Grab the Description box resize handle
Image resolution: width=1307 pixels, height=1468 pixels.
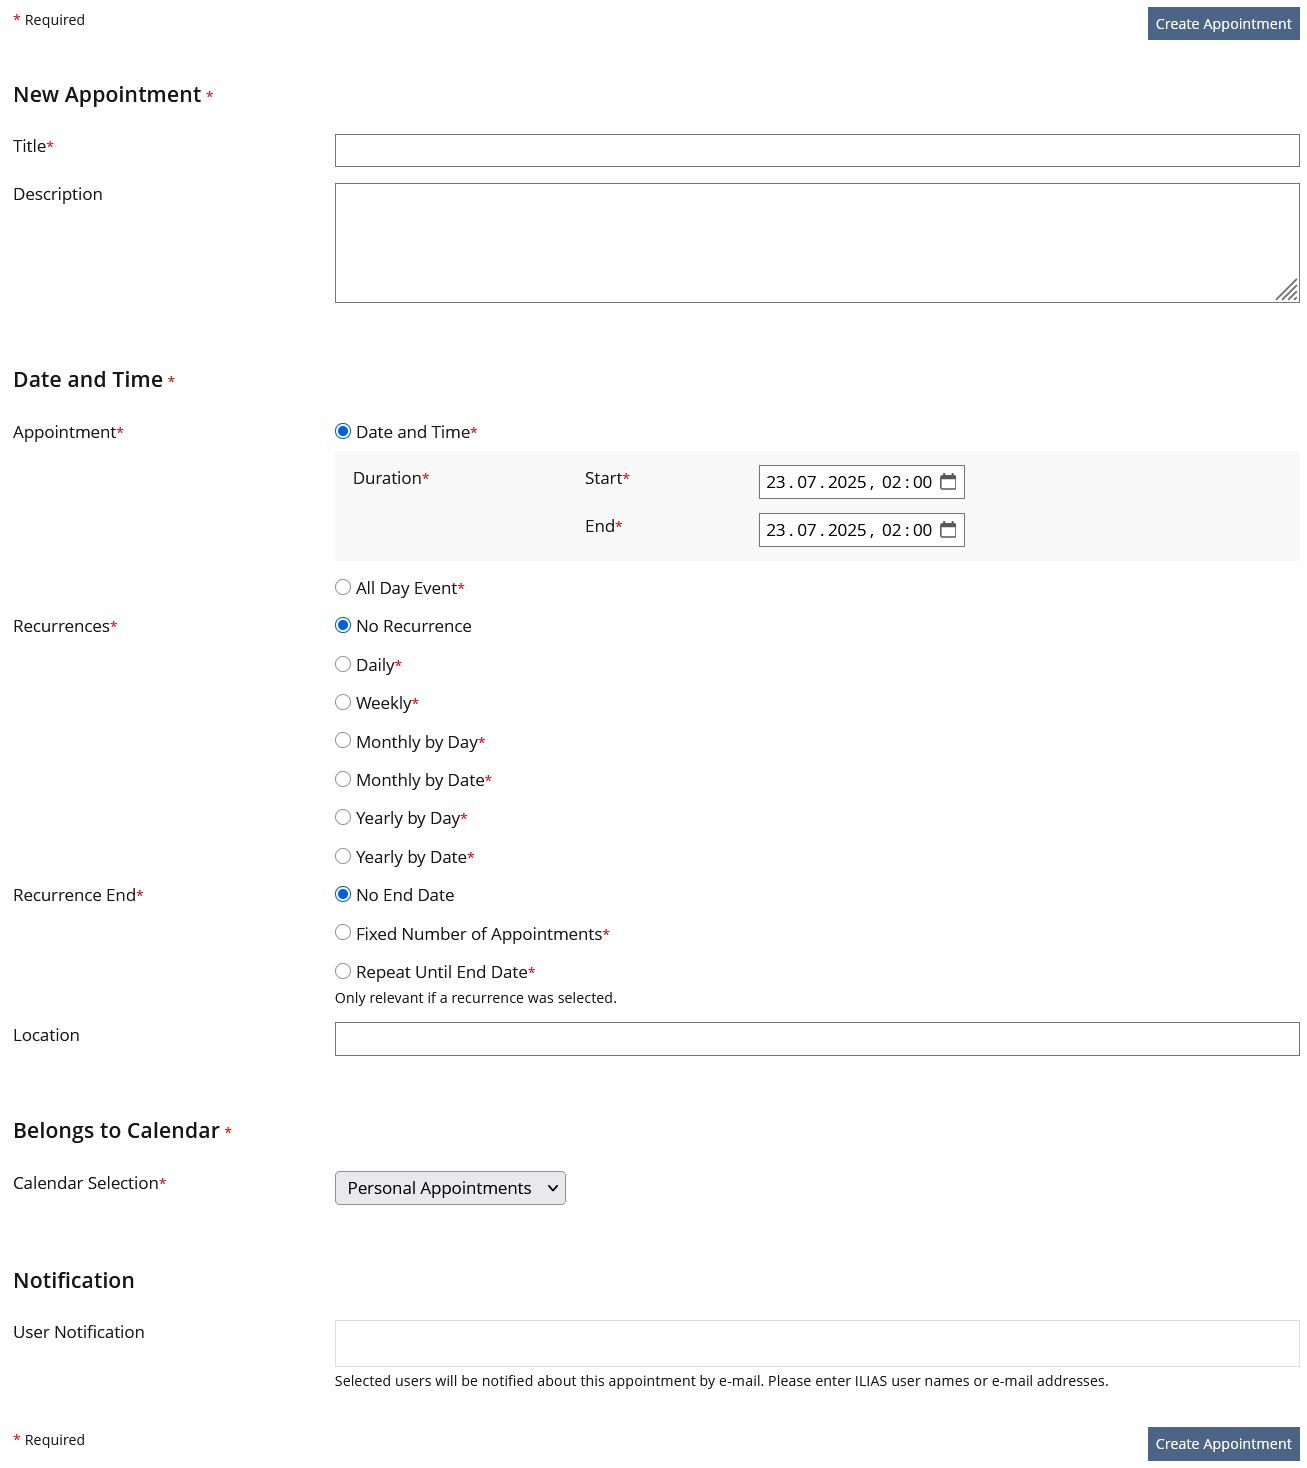coord(1288,291)
